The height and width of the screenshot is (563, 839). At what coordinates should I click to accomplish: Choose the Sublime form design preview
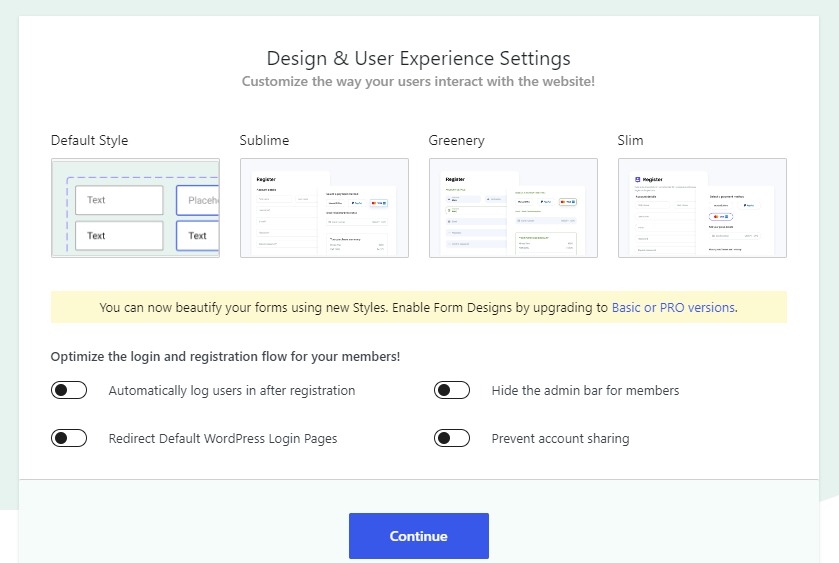click(x=324, y=208)
